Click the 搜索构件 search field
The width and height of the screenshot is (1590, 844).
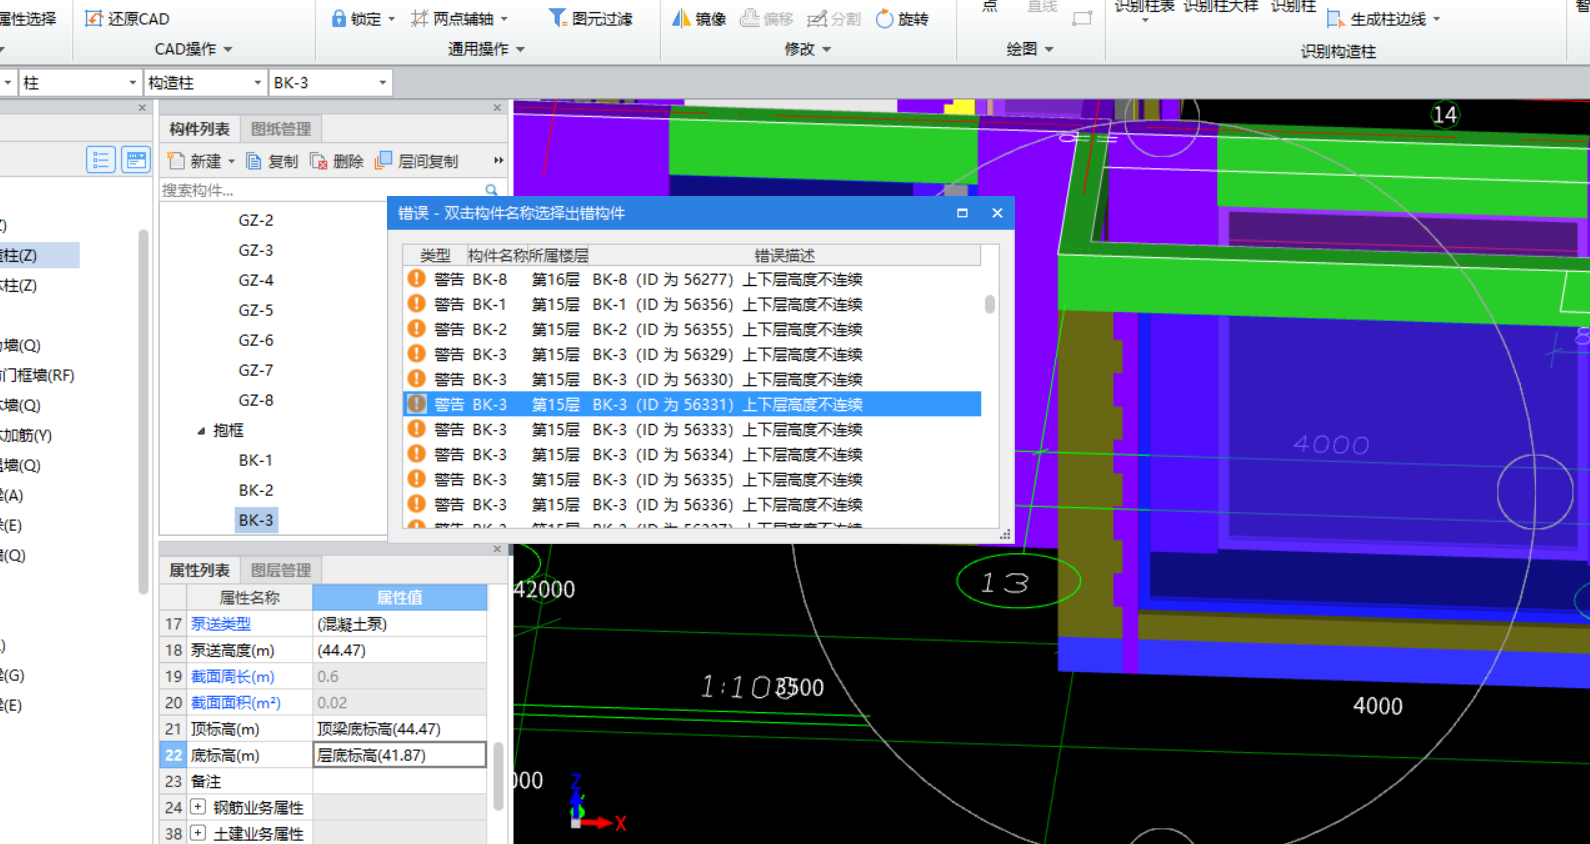point(320,190)
